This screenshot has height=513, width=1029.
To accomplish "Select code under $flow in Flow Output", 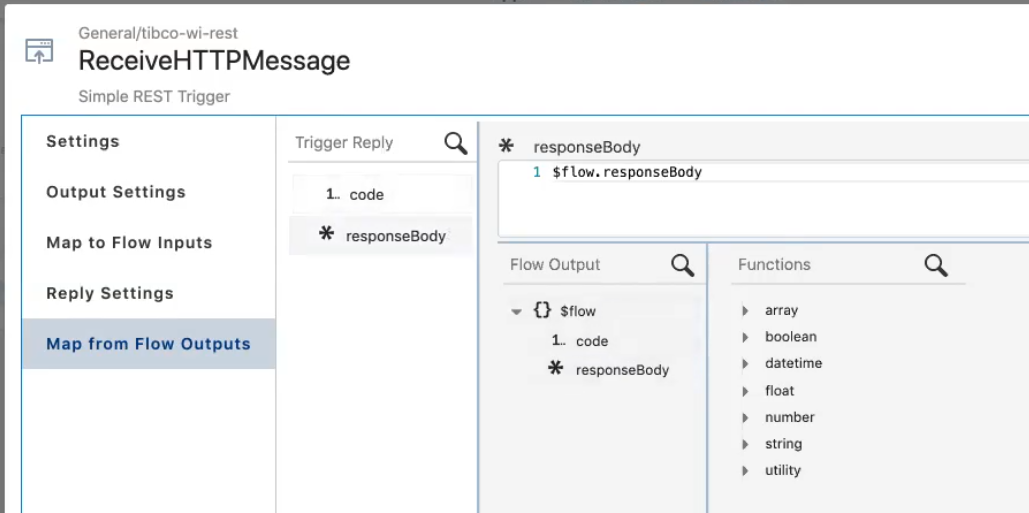I will tap(592, 341).
